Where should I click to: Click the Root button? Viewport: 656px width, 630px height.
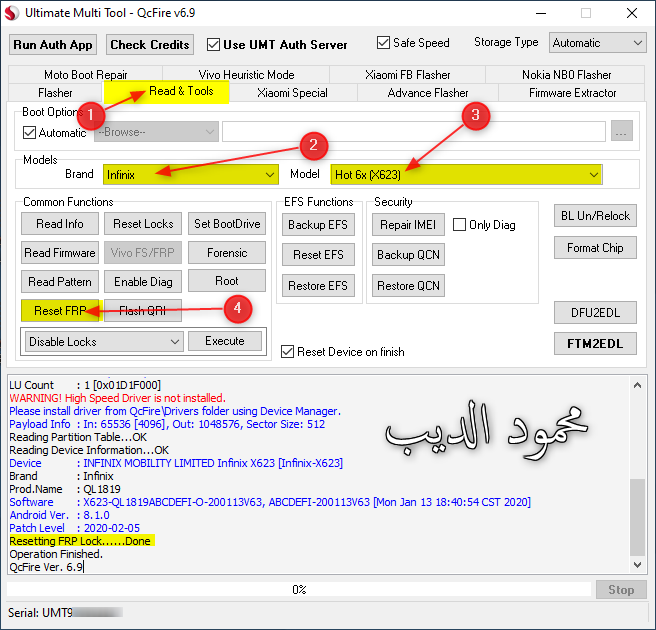(x=227, y=280)
